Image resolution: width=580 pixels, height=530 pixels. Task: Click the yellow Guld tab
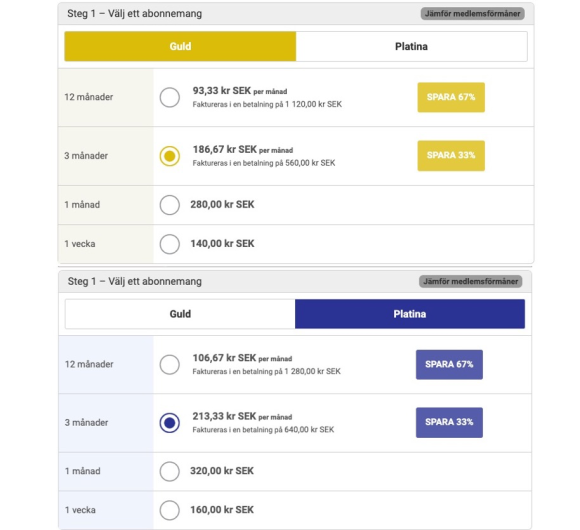coord(180,46)
